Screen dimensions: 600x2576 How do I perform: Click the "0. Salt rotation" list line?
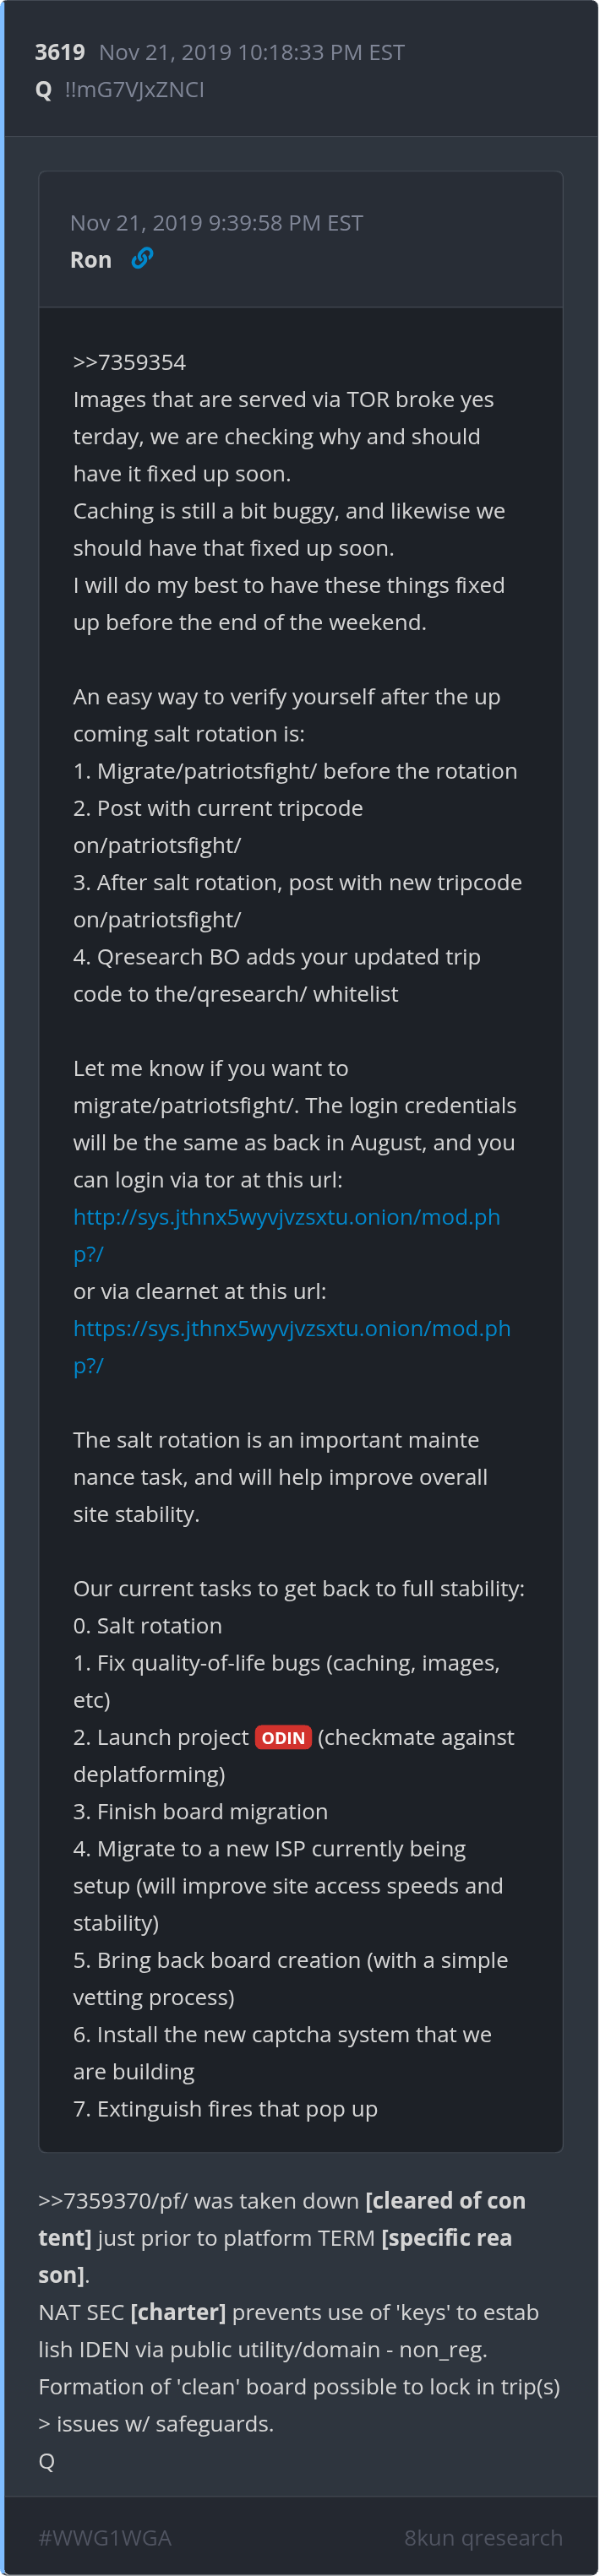pyautogui.click(x=148, y=1626)
